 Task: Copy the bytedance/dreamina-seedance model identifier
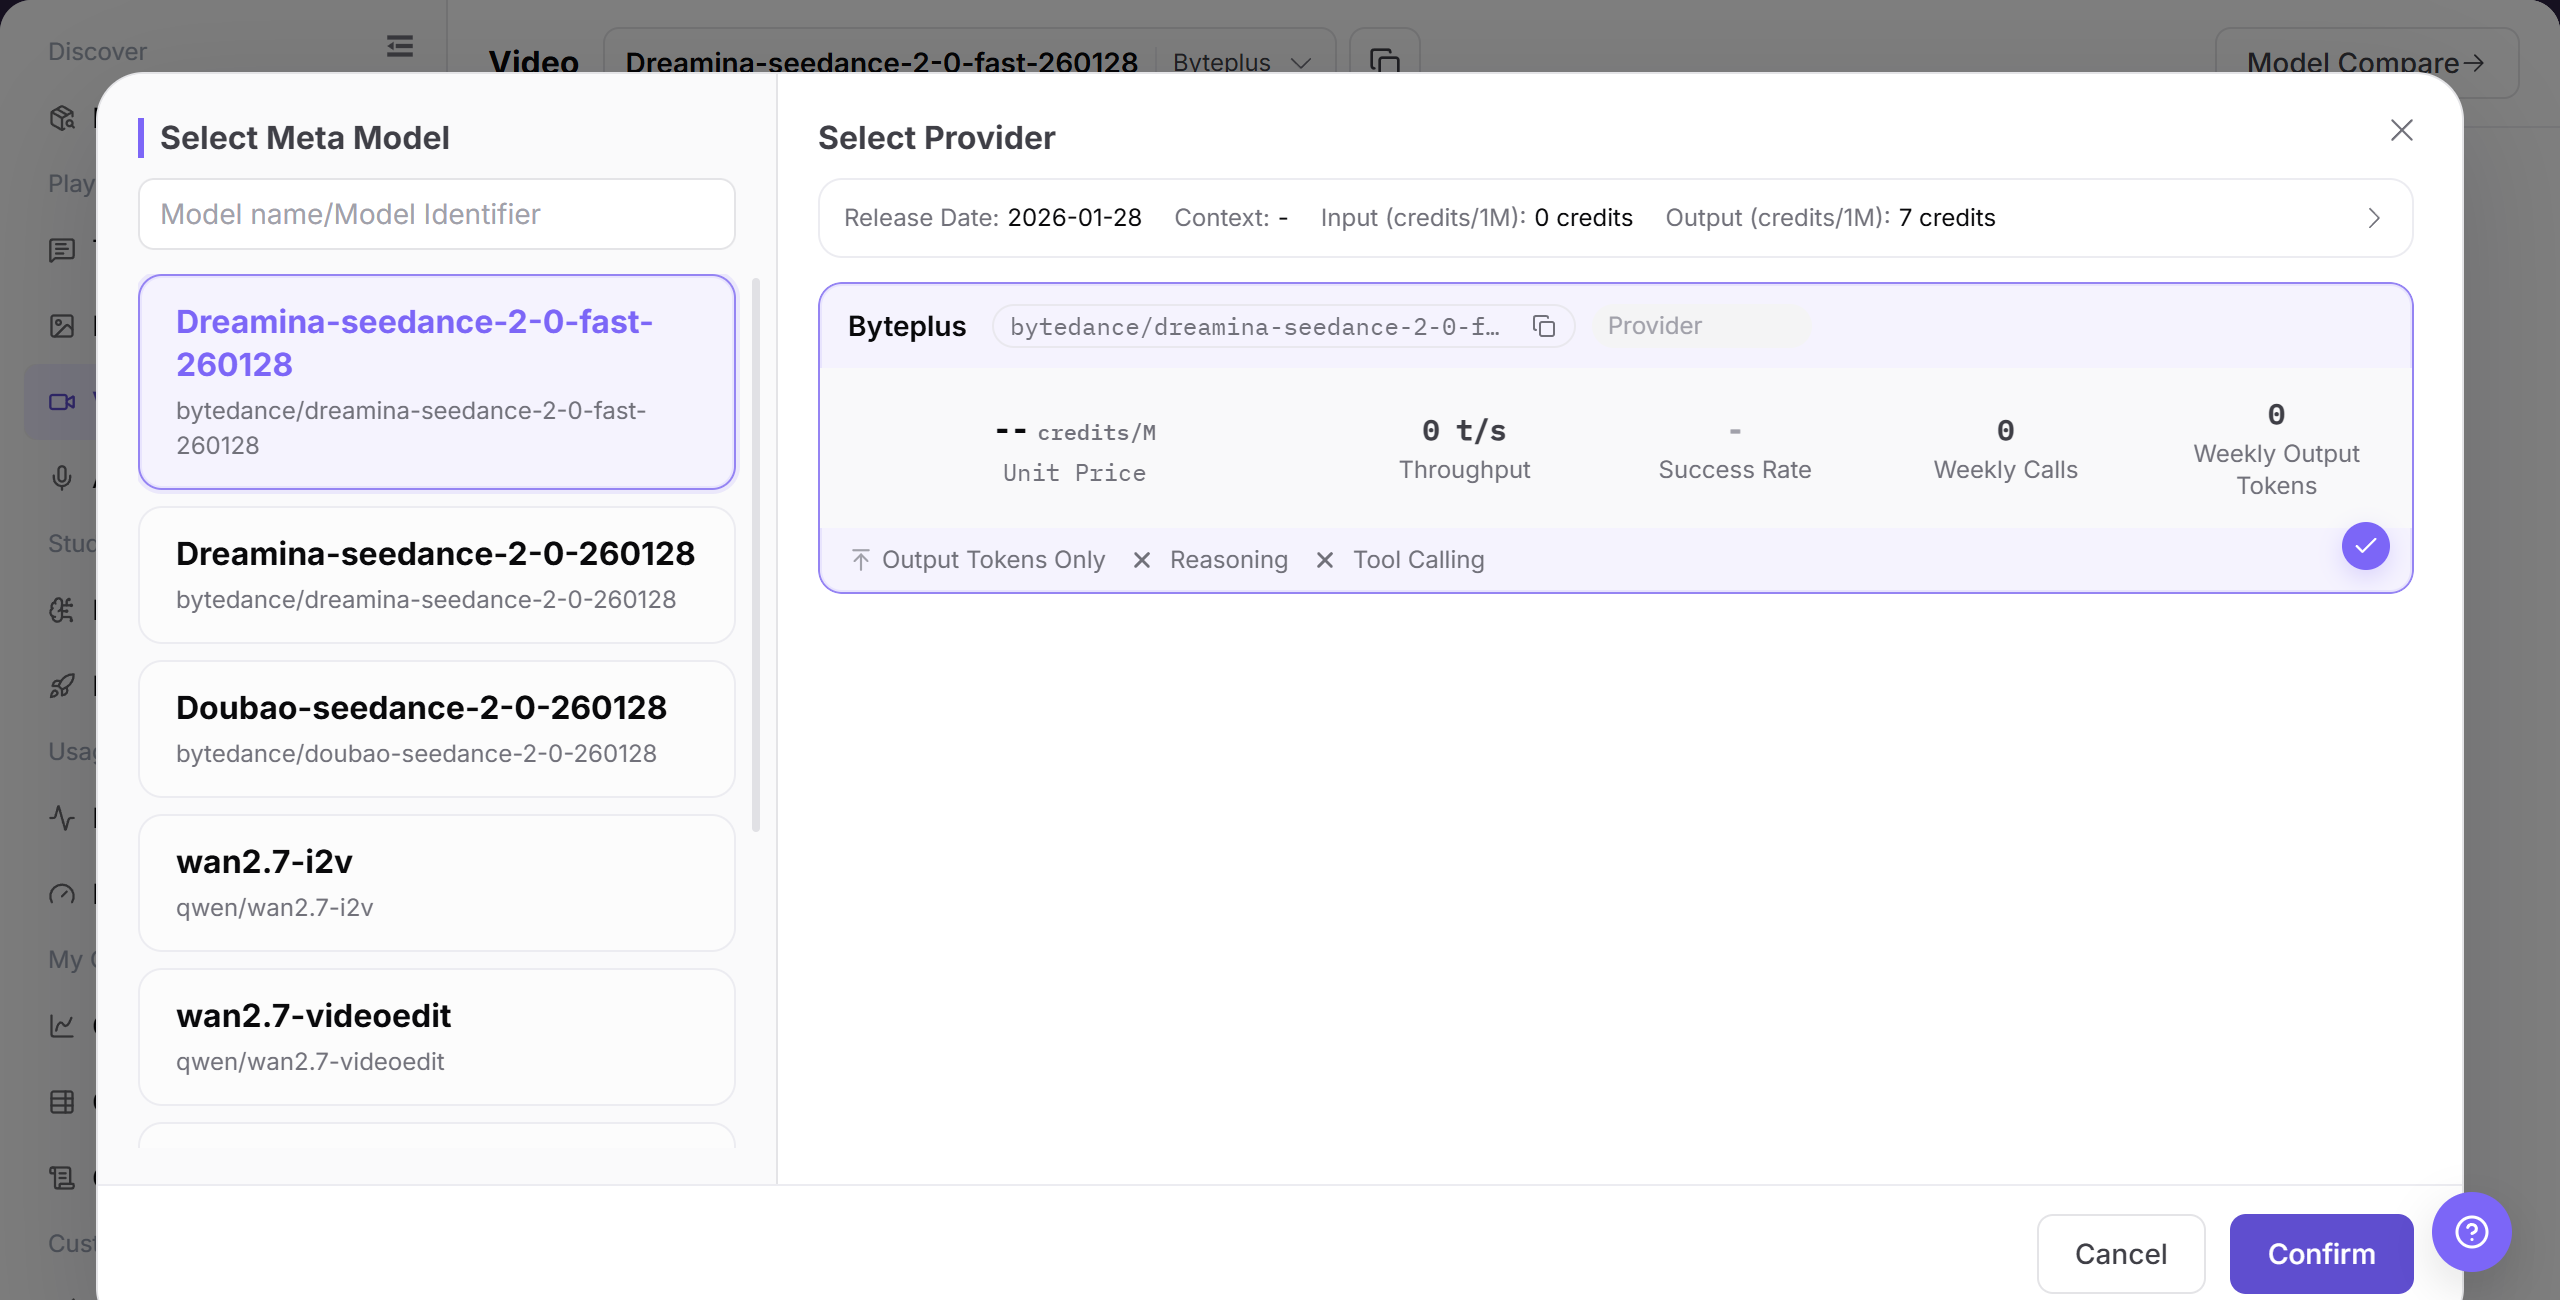click(1544, 326)
